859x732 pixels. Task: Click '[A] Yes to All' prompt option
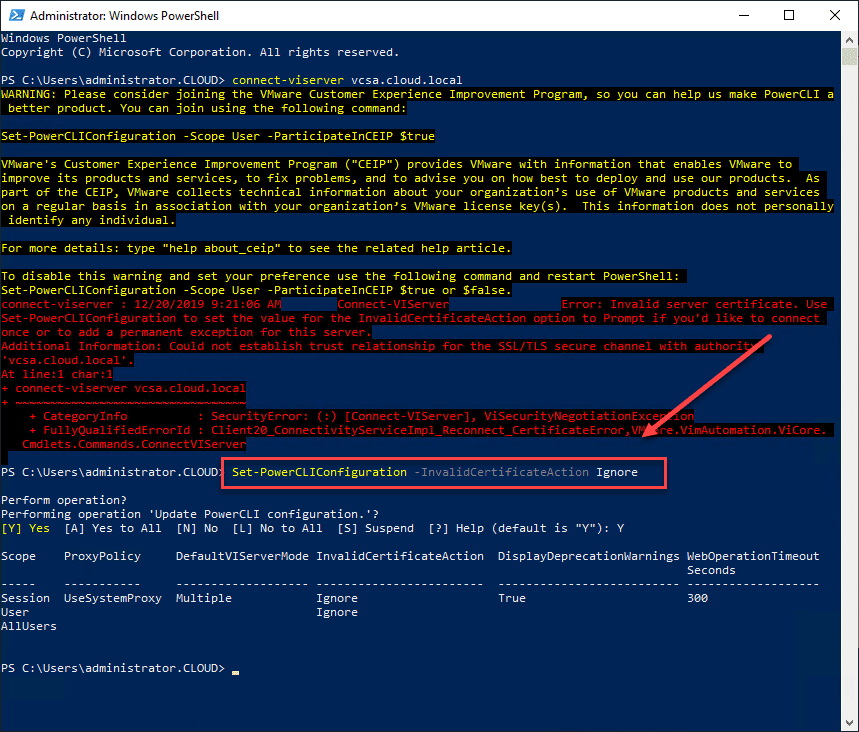tap(113, 528)
